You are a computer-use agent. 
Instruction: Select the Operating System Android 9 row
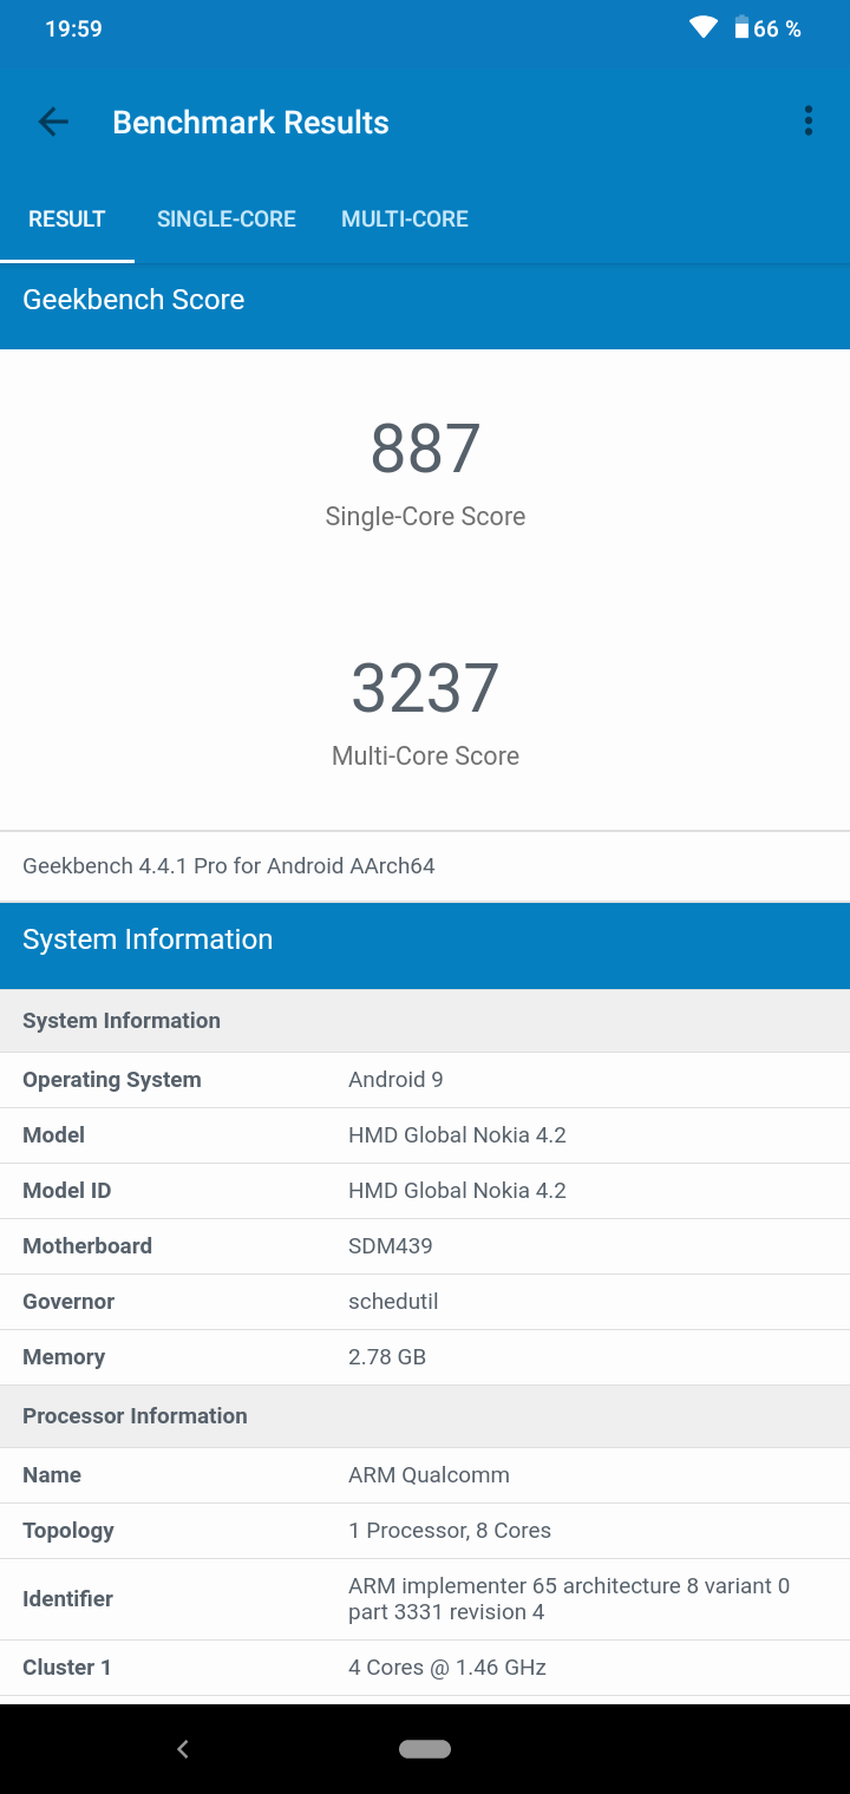click(x=425, y=1080)
